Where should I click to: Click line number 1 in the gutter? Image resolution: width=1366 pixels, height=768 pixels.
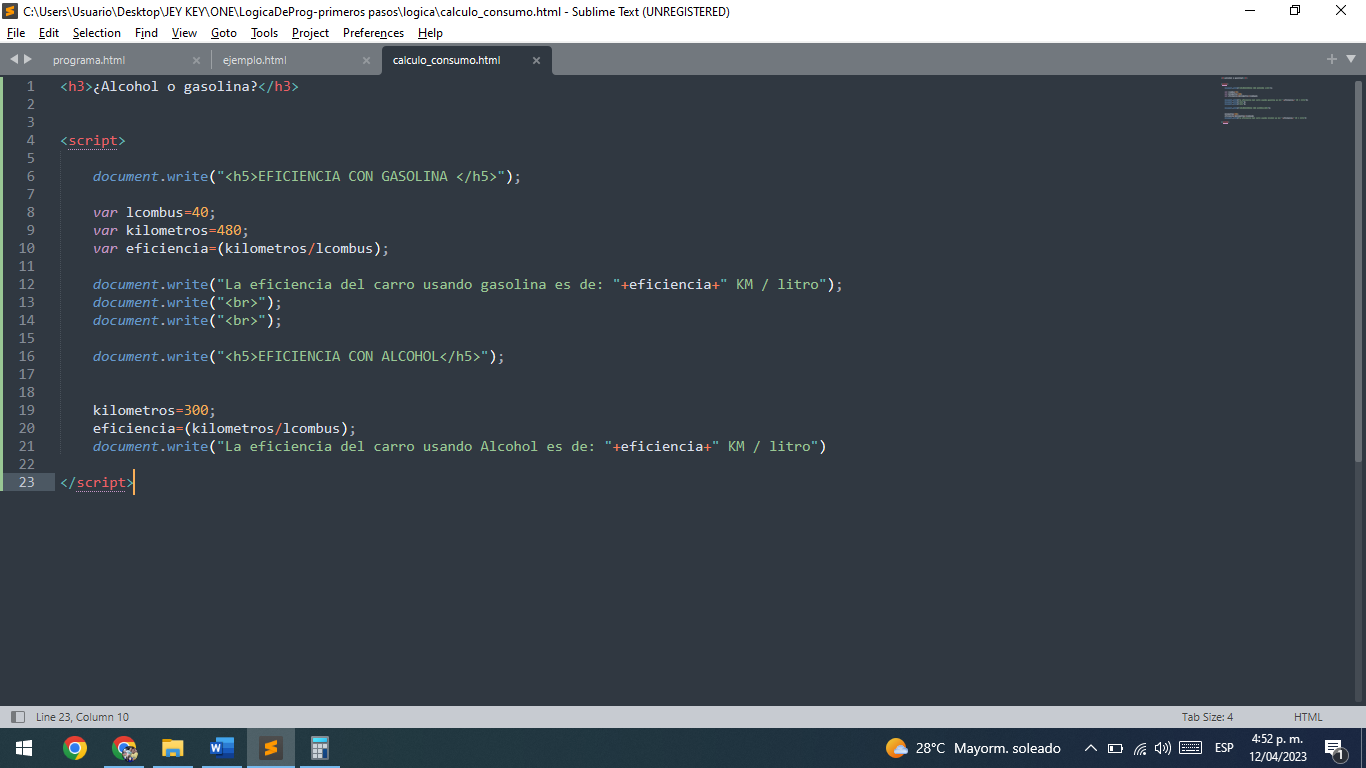point(30,86)
